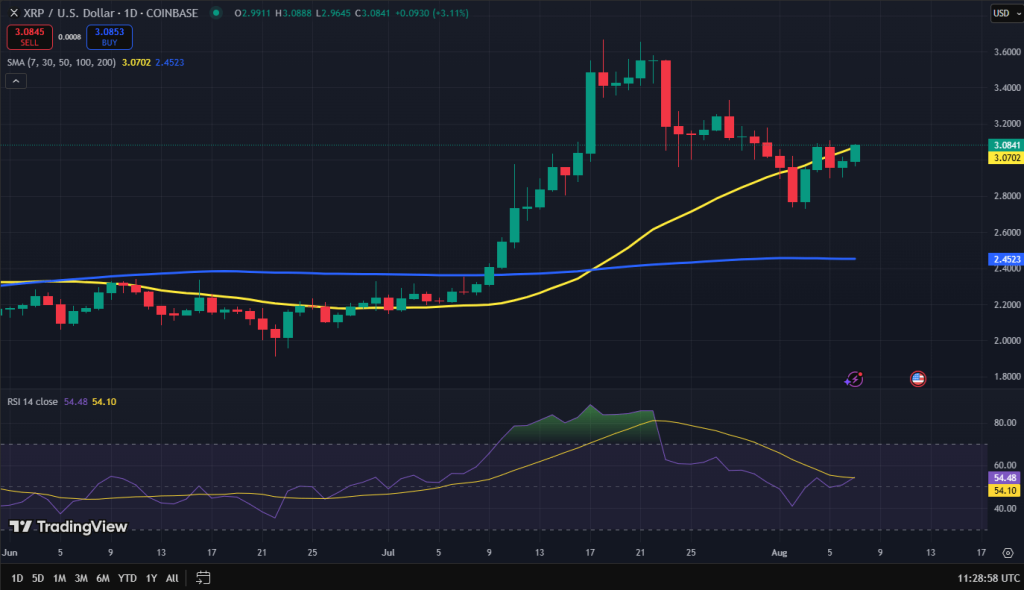Click the 0.0008 spread value
The image size is (1024, 590).
[69, 37]
